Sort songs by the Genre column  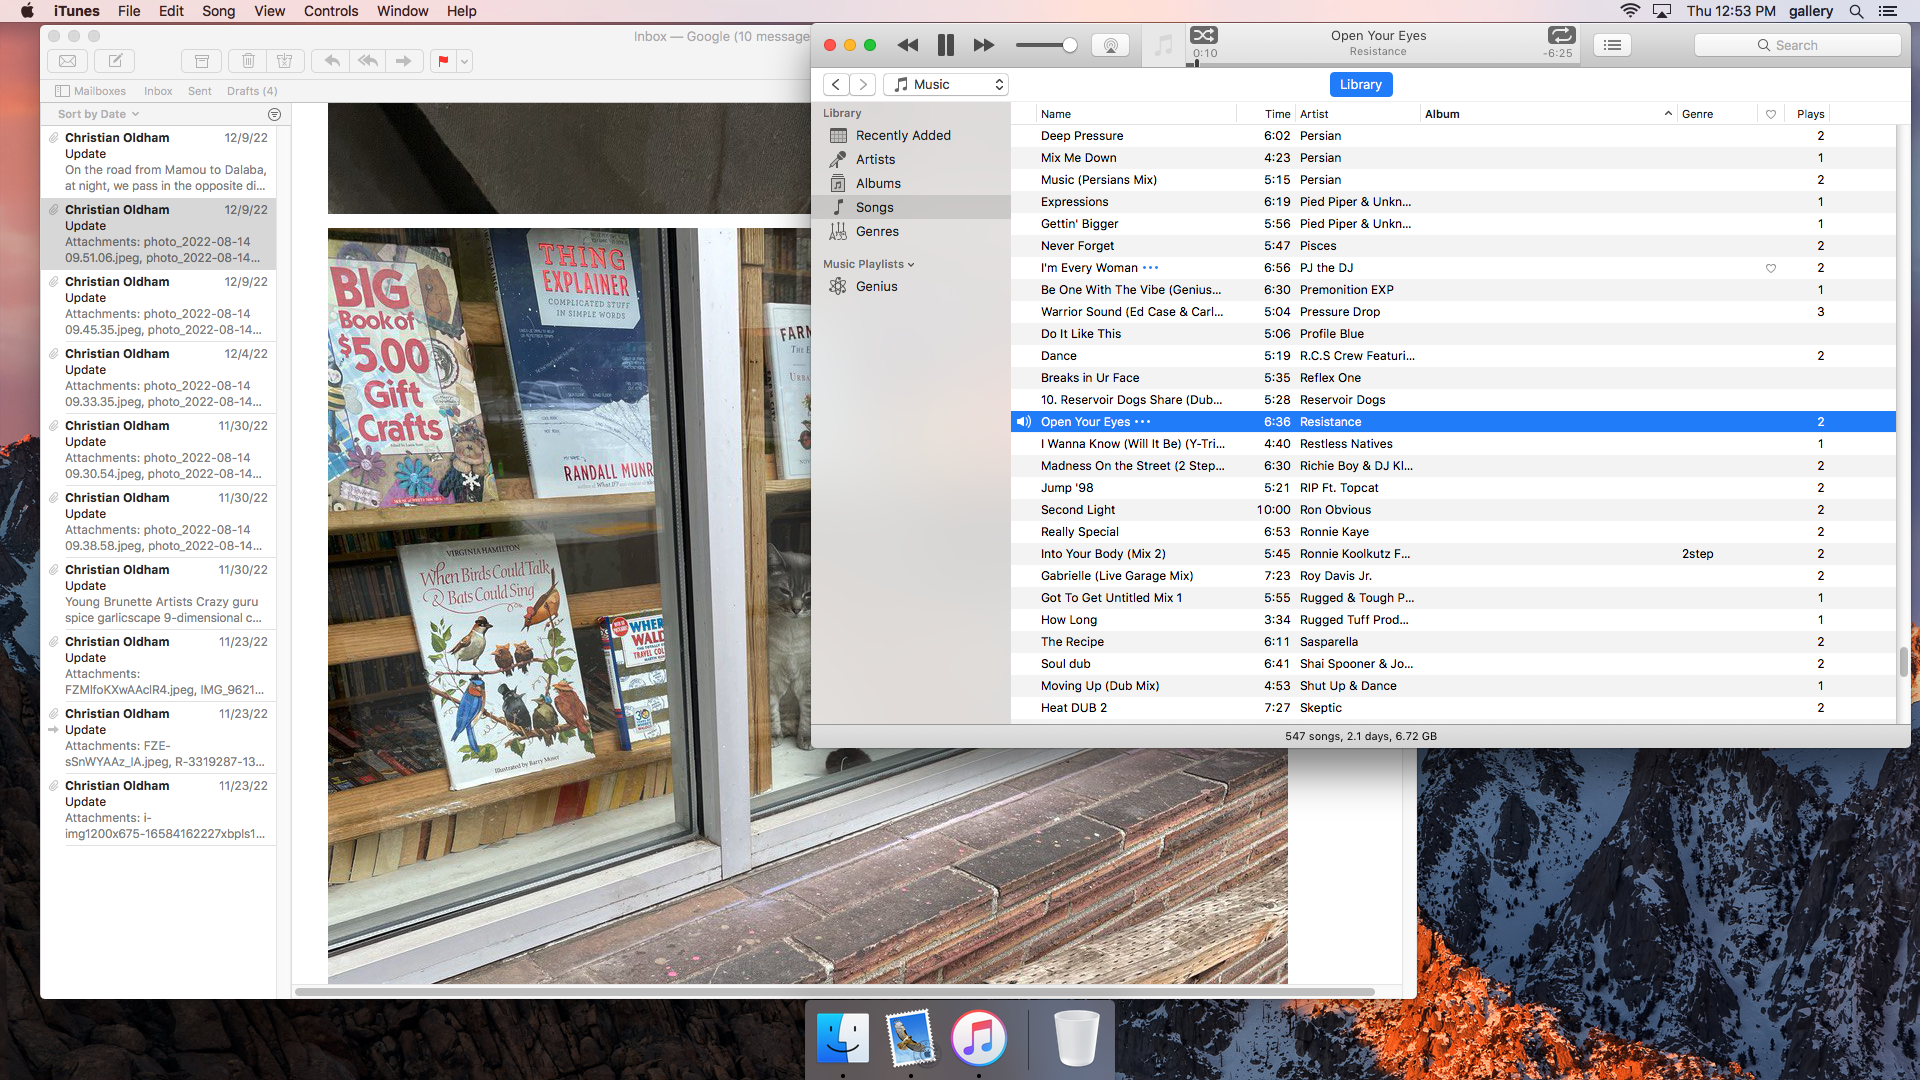coord(1717,114)
